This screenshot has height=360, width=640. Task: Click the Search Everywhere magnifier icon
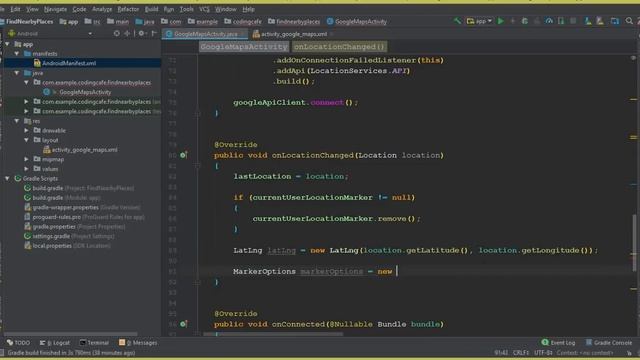pos(629,21)
